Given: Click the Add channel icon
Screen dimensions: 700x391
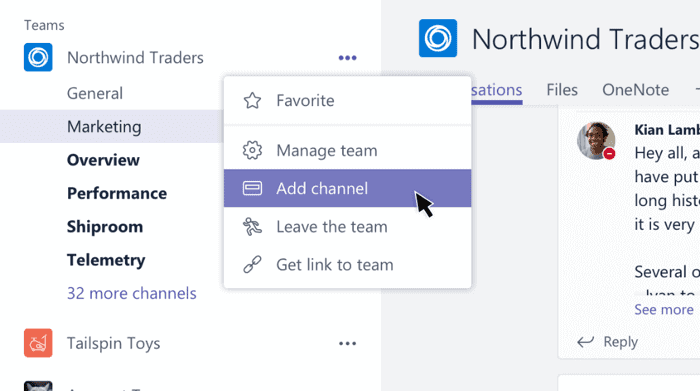Looking at the screenshot, I should [252, 188].
